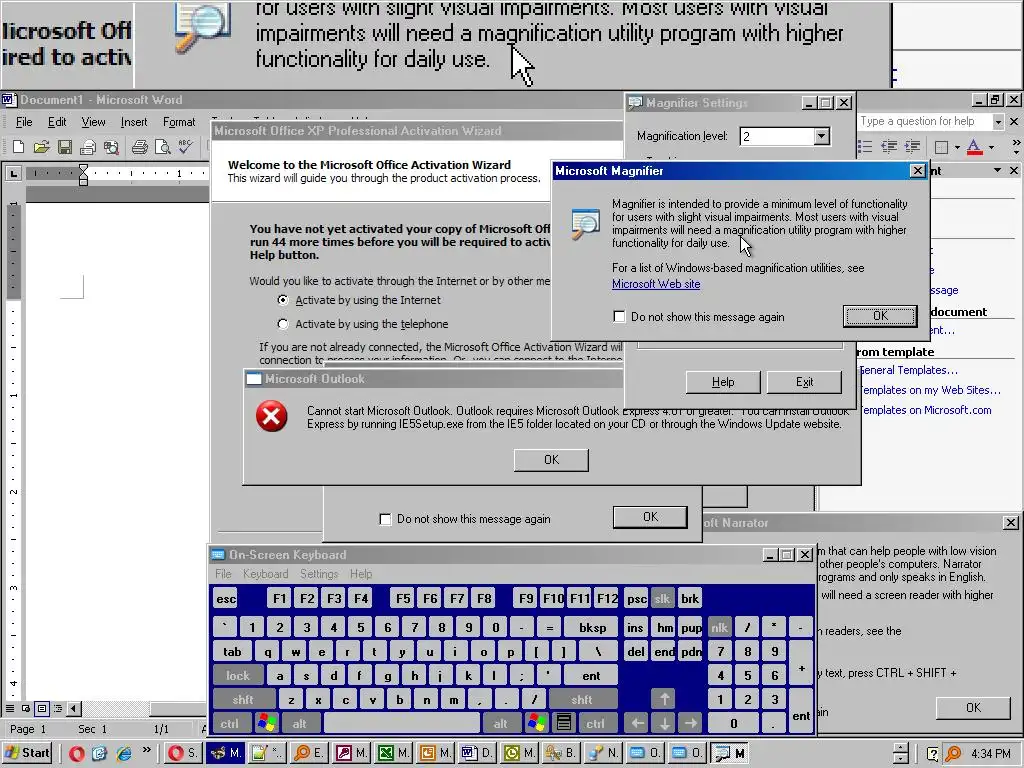Click the Print Preview icon in Word

click(162, 147)
